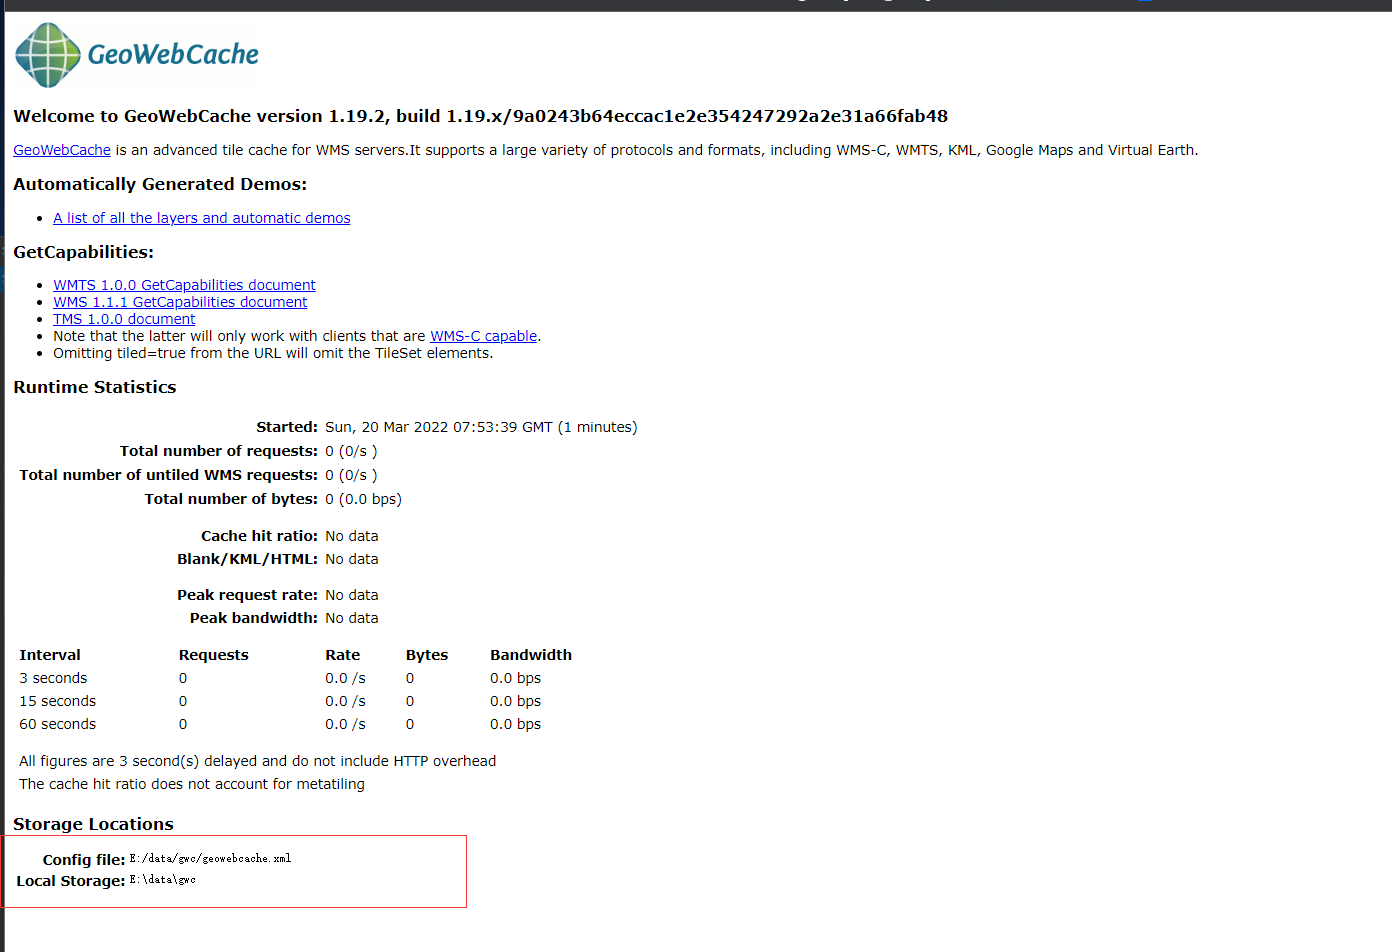Image resolution: width=1392 pixels, height=952 pixels.
Task: Click the Welcome to GeoWebCache version heading
Action: 480,116
